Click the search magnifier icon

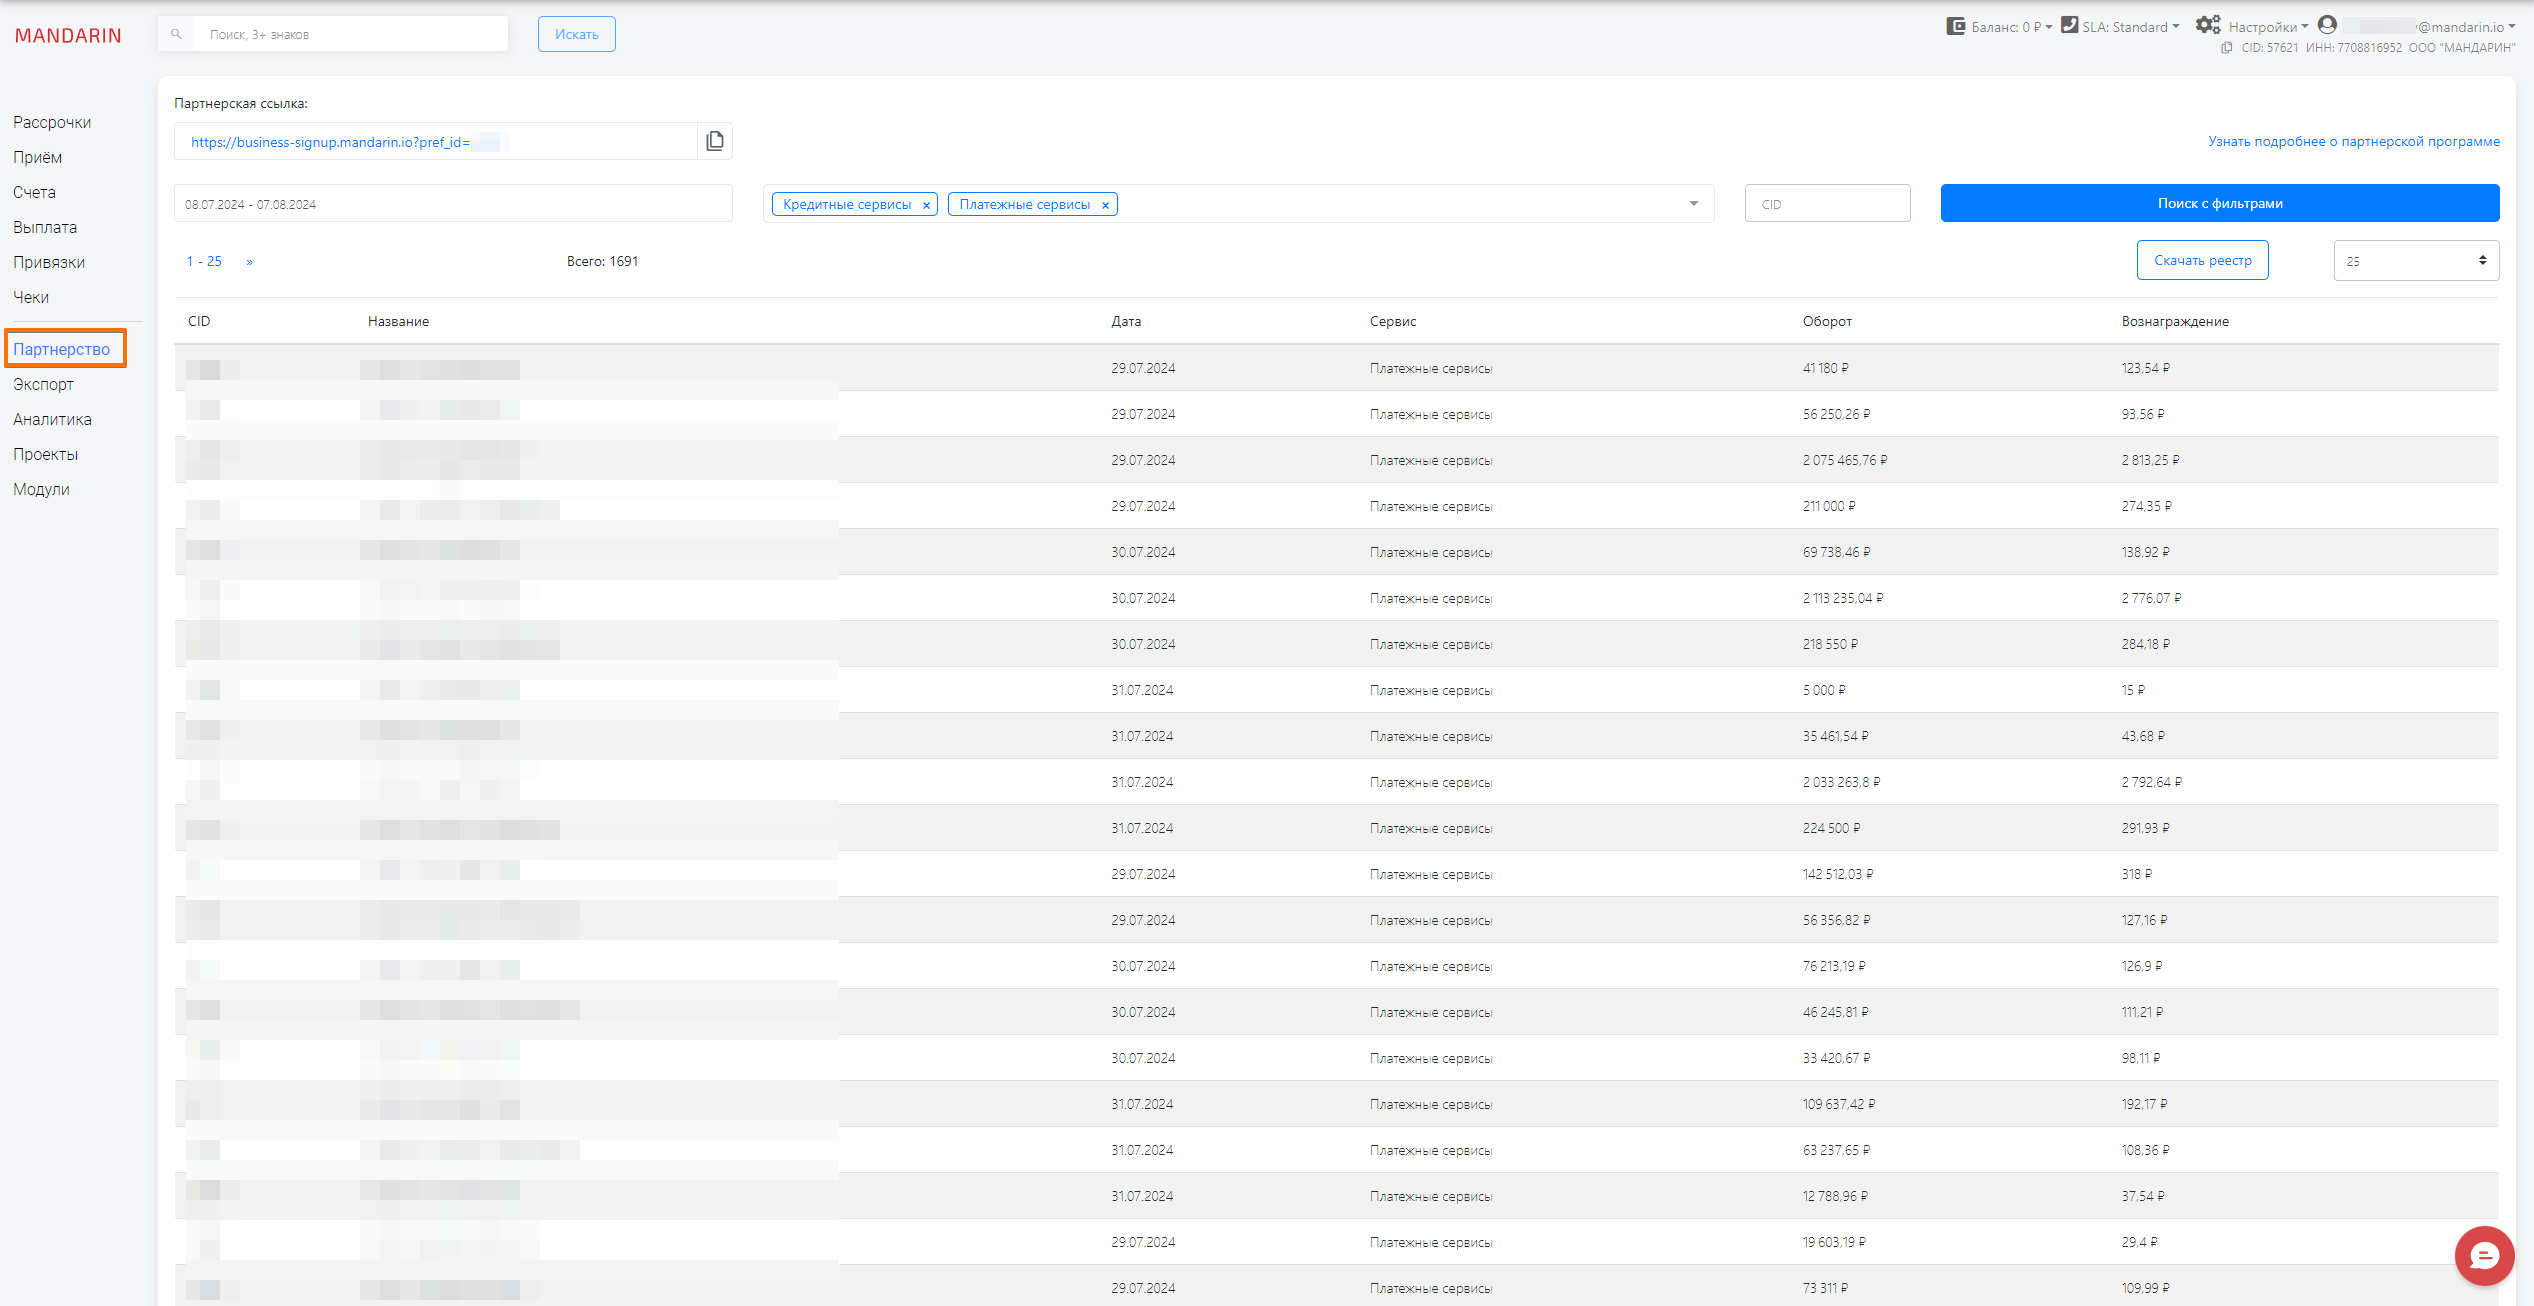(176, 34)
